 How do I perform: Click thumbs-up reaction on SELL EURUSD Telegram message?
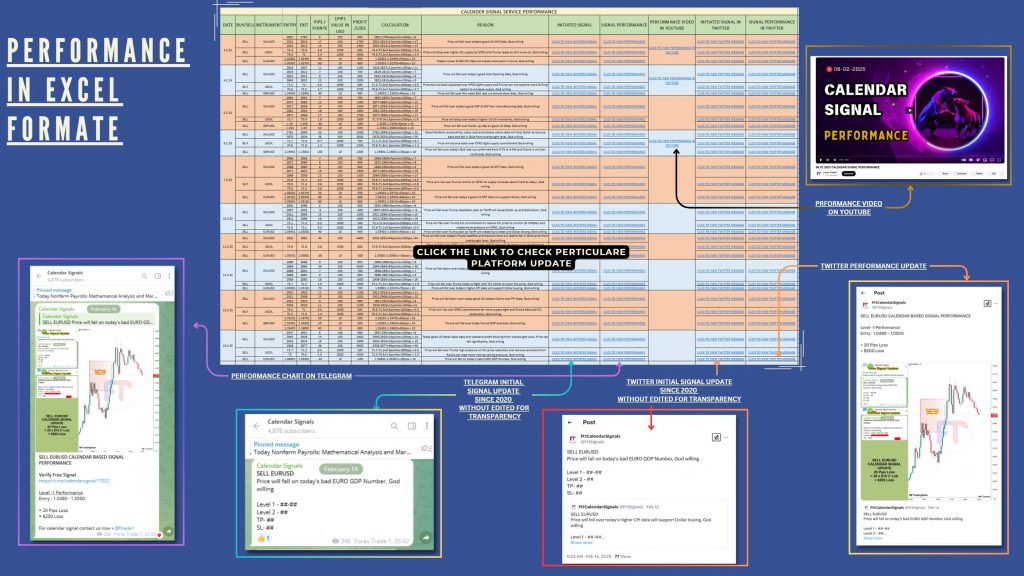point(263,538)
